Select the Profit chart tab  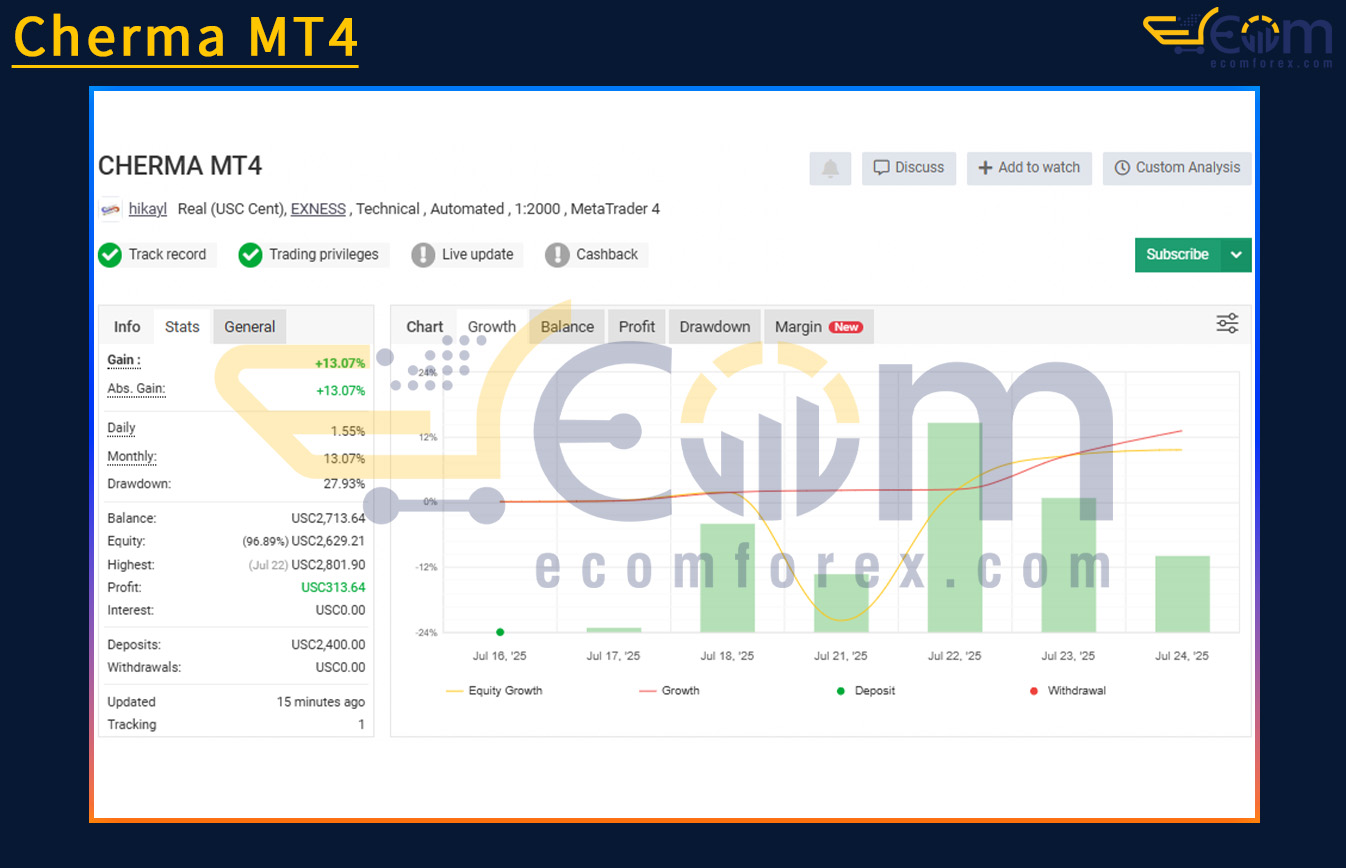point(637,327)
